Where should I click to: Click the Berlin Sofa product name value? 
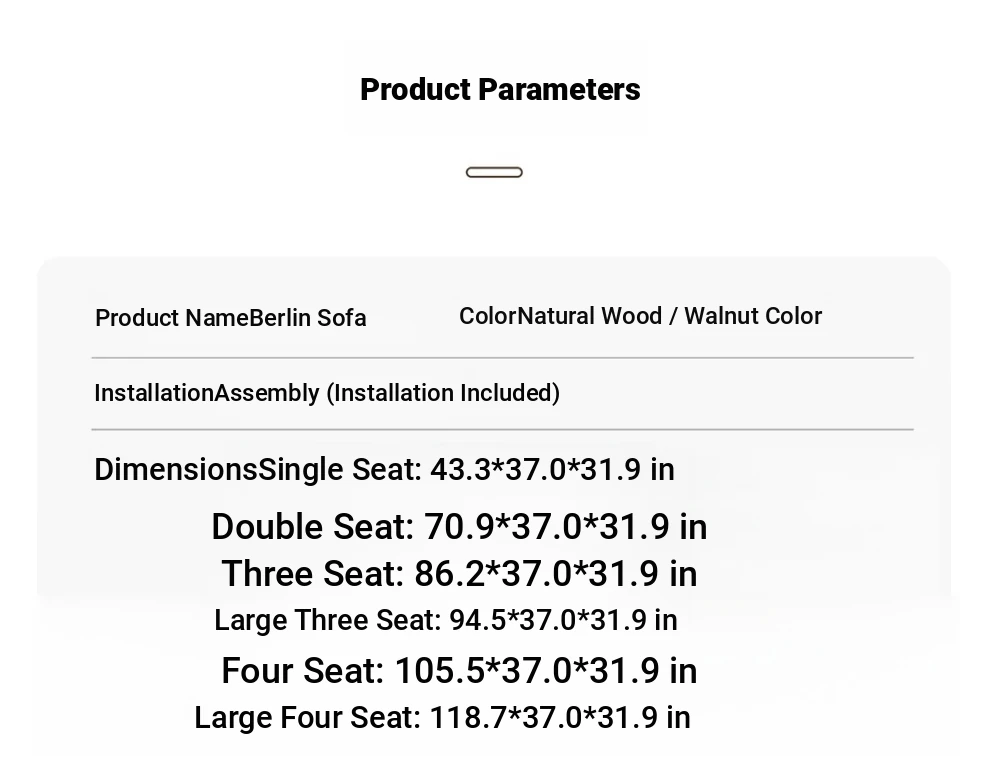pyautogui.click(x=308, y=318)
